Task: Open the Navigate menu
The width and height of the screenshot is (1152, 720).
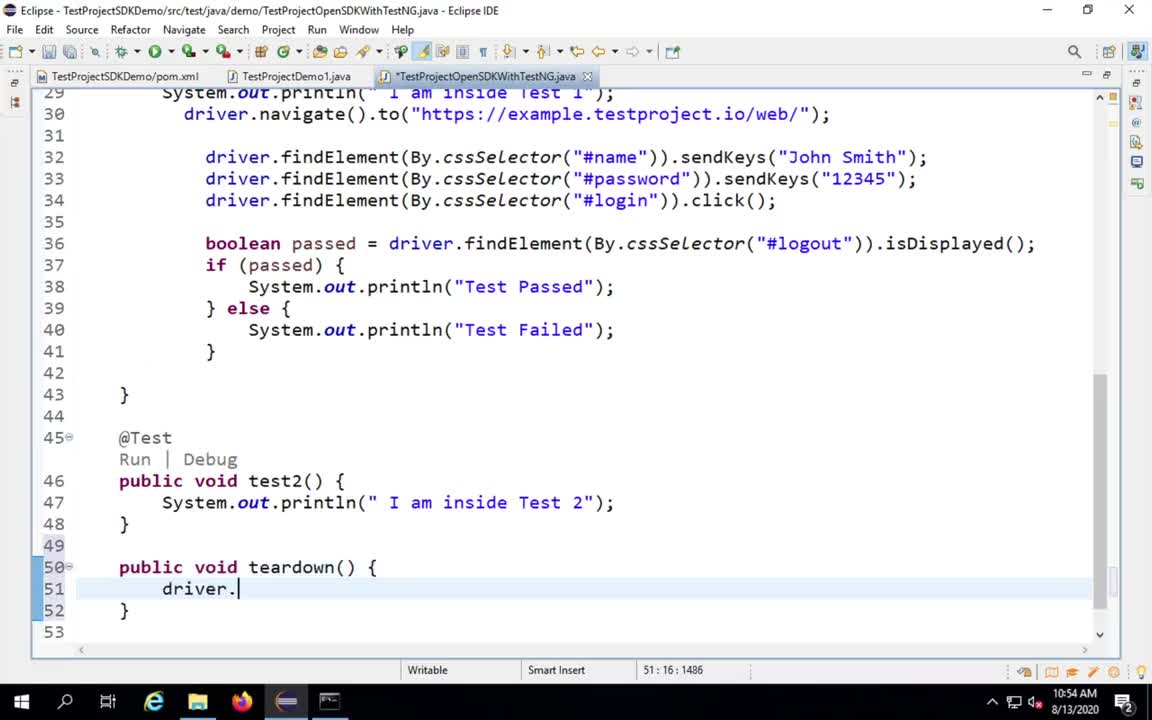Action: [x=184, y=29]
